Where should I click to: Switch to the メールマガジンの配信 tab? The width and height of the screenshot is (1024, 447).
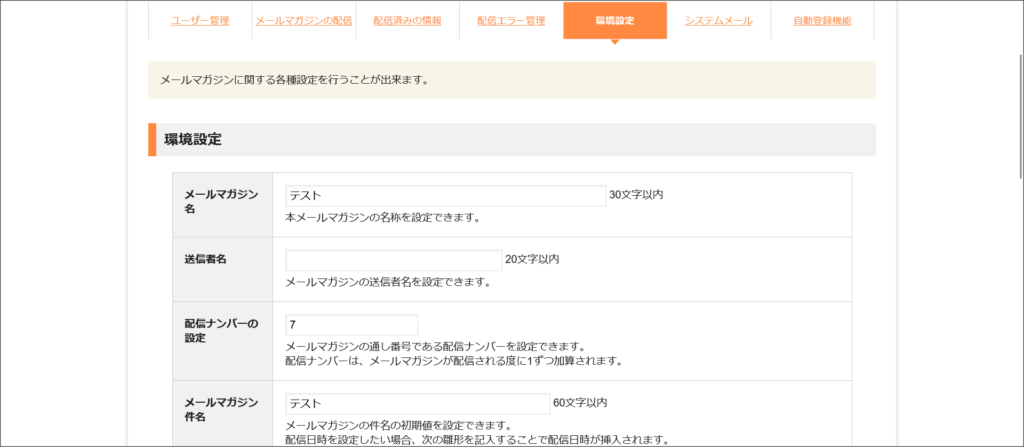click(x=304, y=20)
